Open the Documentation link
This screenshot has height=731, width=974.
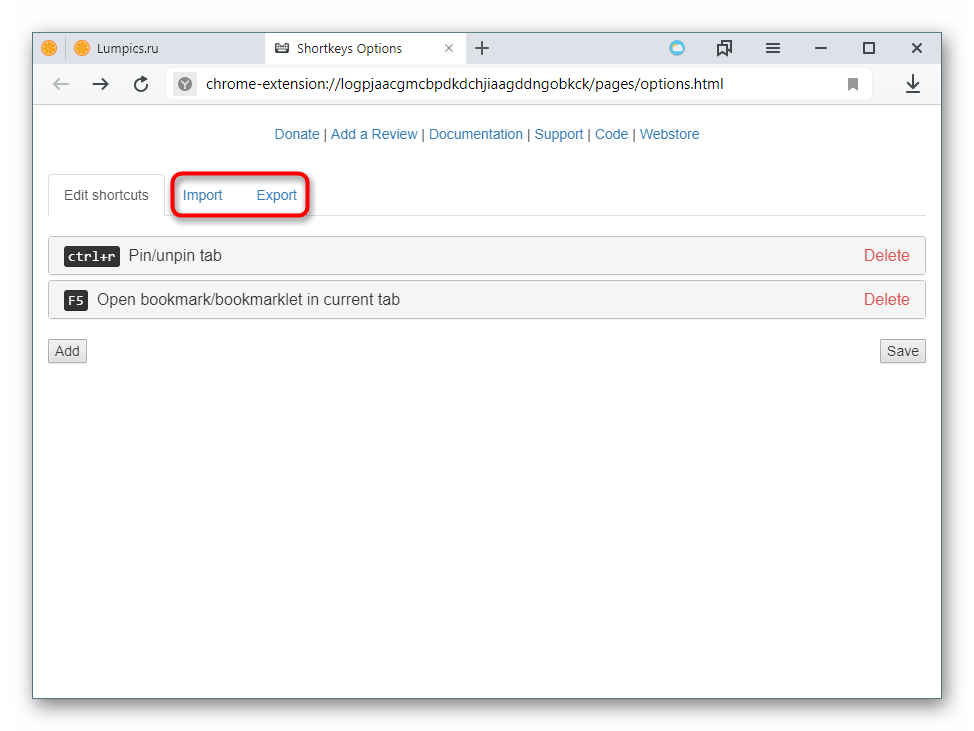pyautogui.click(x=476, y=134)
